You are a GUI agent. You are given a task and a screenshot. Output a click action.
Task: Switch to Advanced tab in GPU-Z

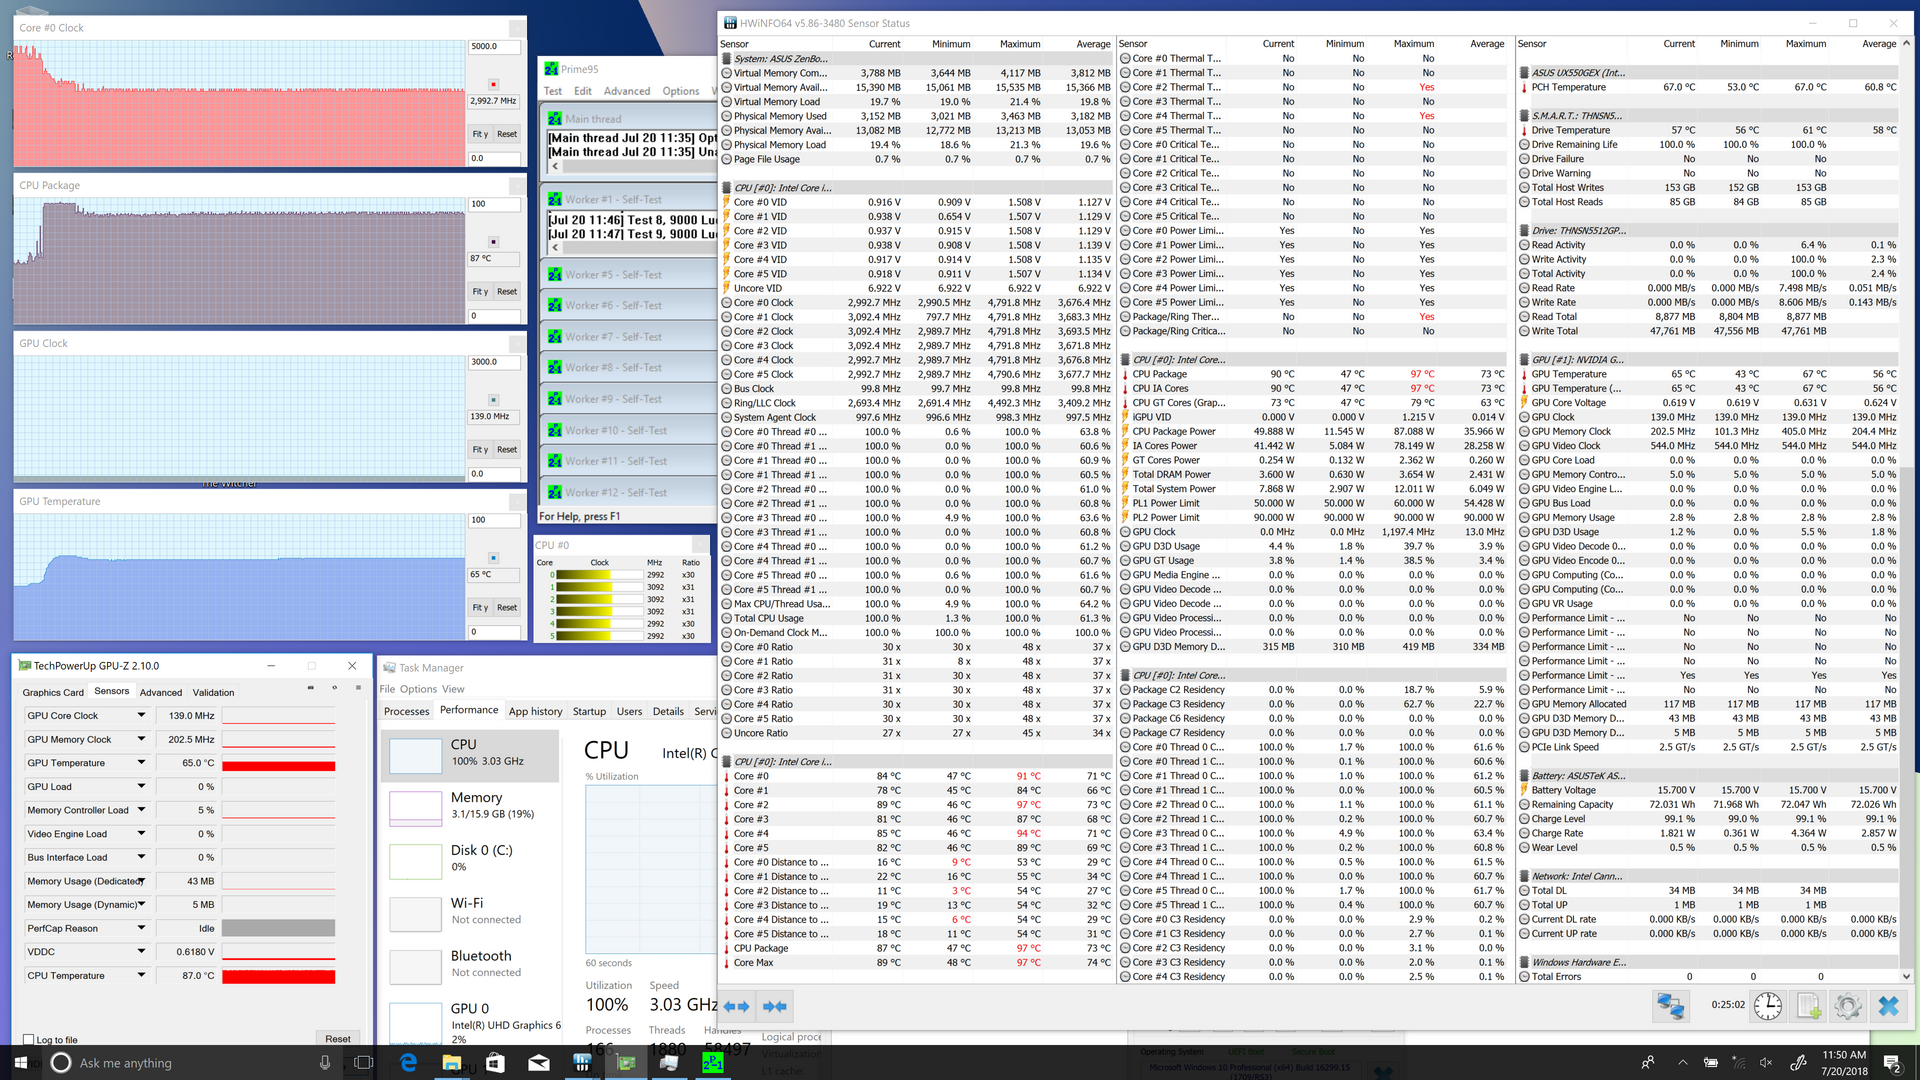(x=161, y=692)
